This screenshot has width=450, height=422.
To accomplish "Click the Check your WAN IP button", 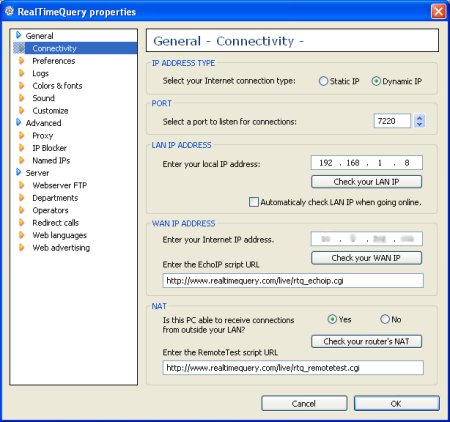I will pyautogui.click(x=366, y=258).
